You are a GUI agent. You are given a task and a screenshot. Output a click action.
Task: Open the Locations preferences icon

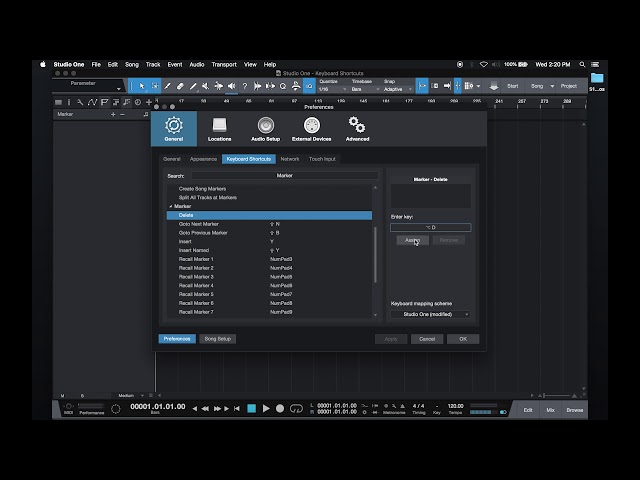point(219,129)
